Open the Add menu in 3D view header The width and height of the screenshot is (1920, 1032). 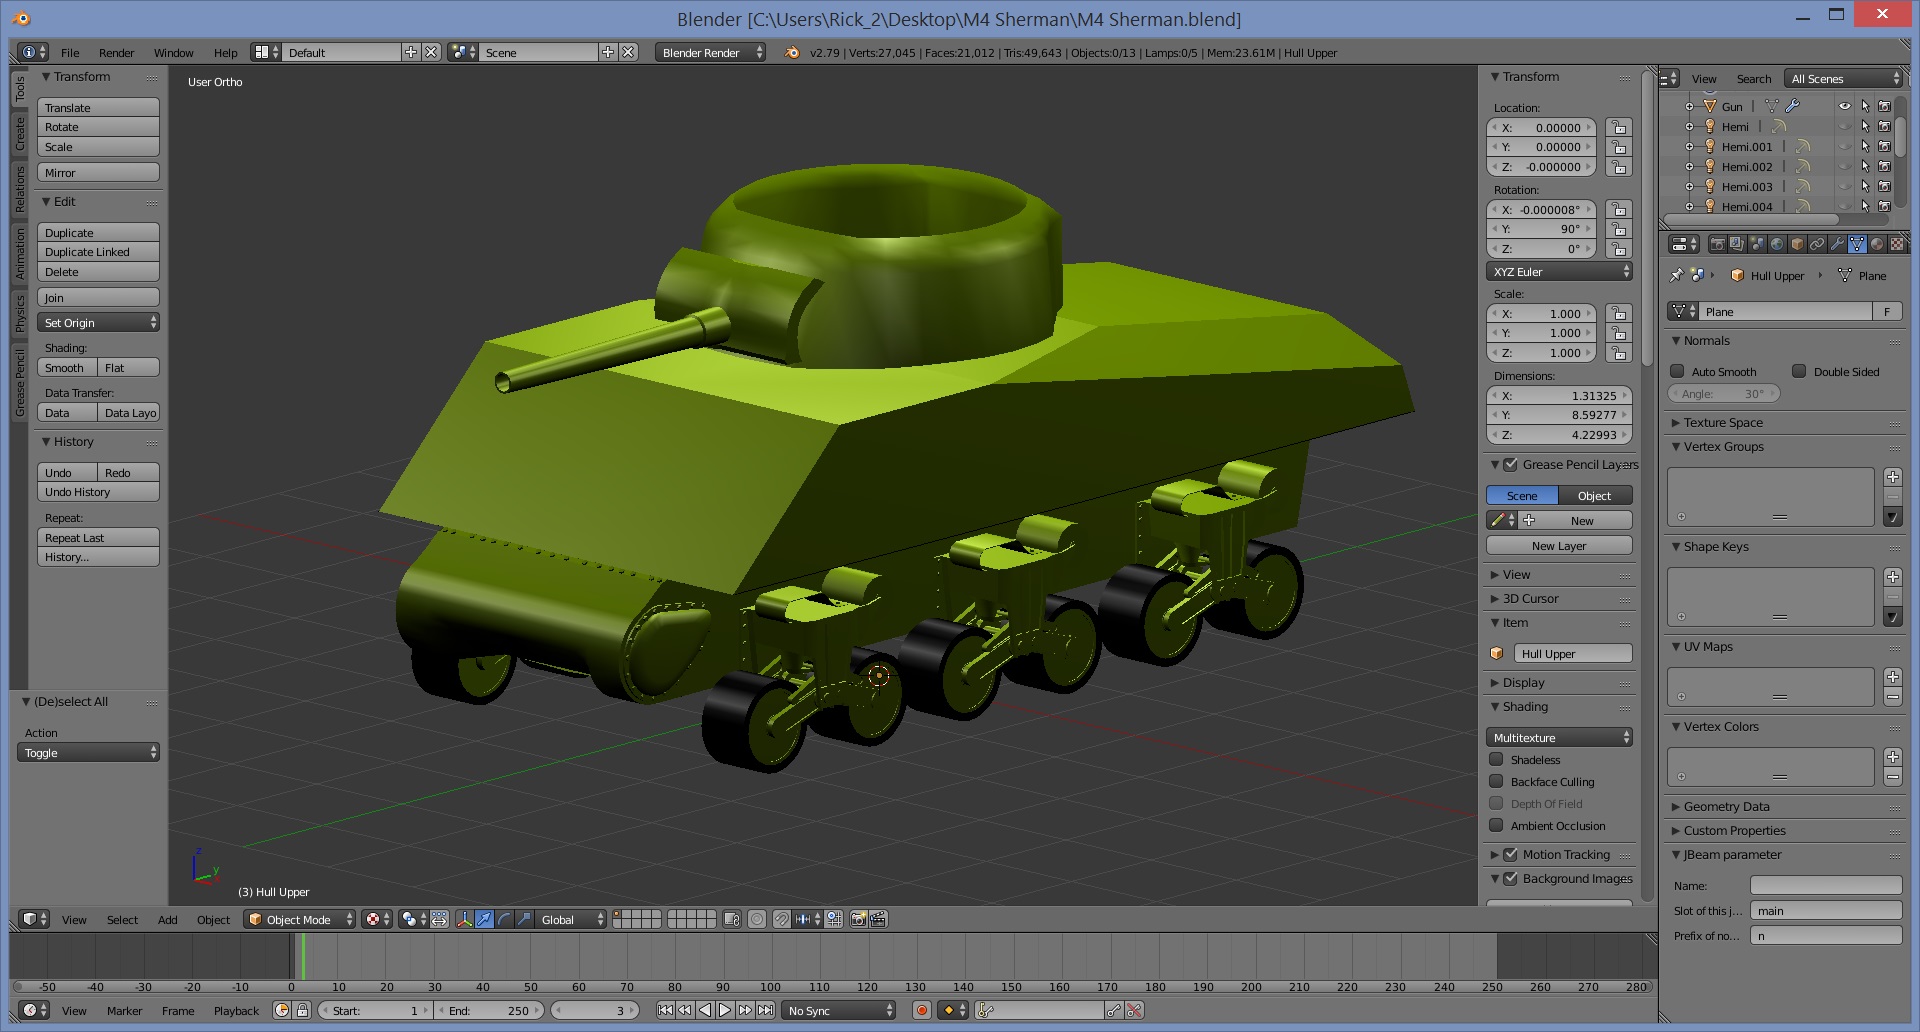(167, 919)
